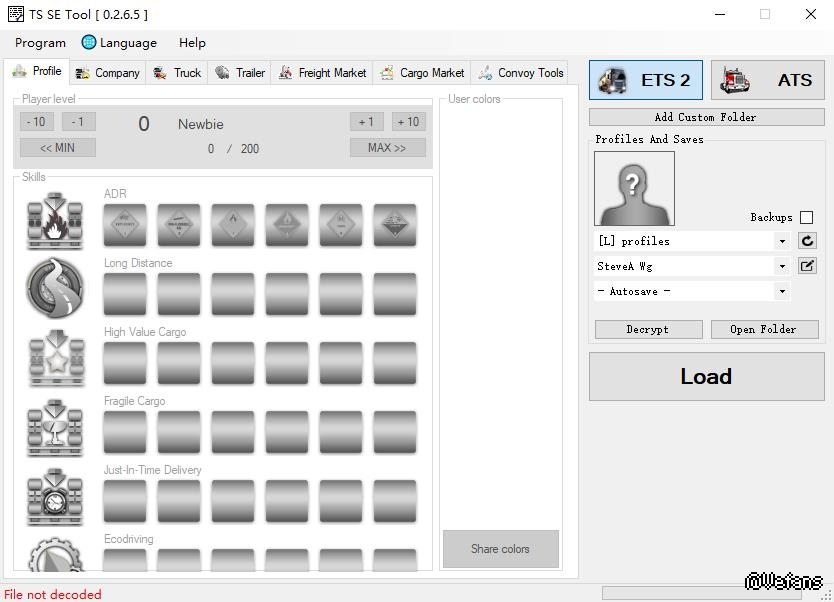The width and height of the screenshot is (834, 602).
Task: Increase player level by 1
Action: (x=366, y=122)
